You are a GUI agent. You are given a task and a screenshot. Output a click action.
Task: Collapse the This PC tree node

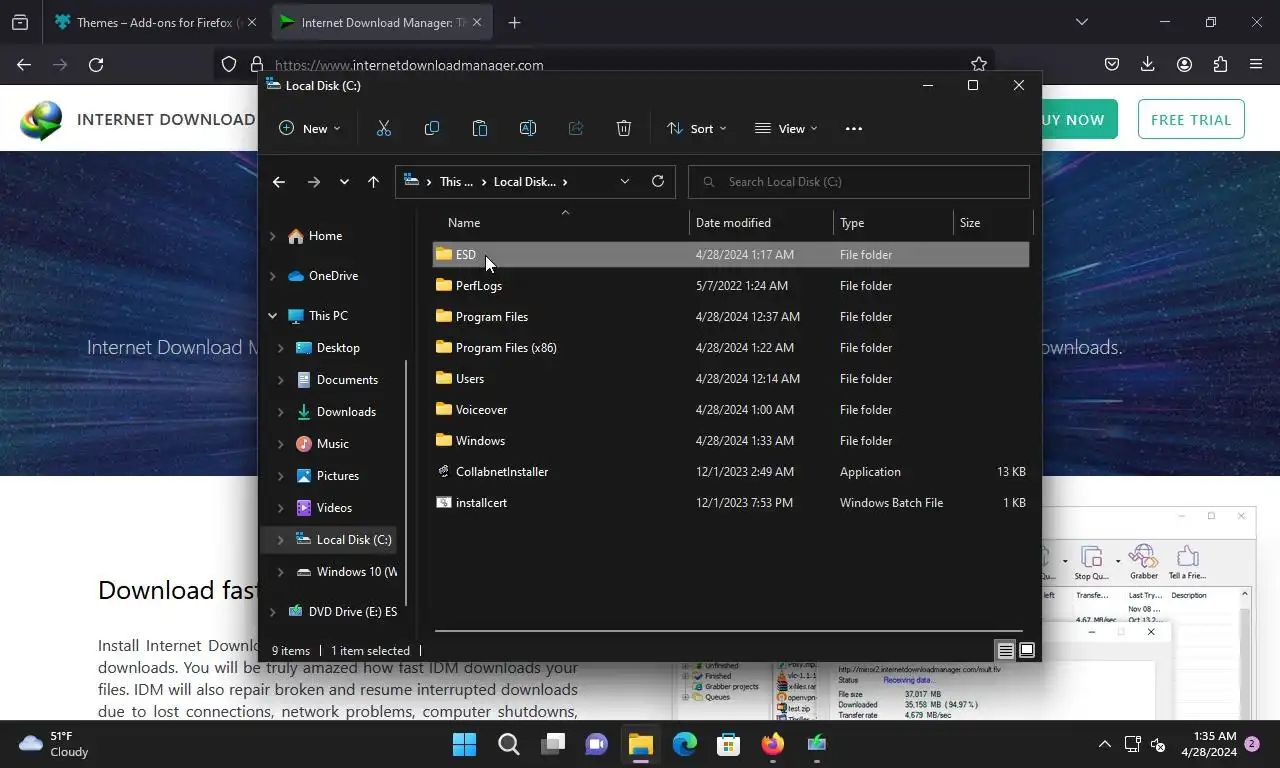click(272, 316)
